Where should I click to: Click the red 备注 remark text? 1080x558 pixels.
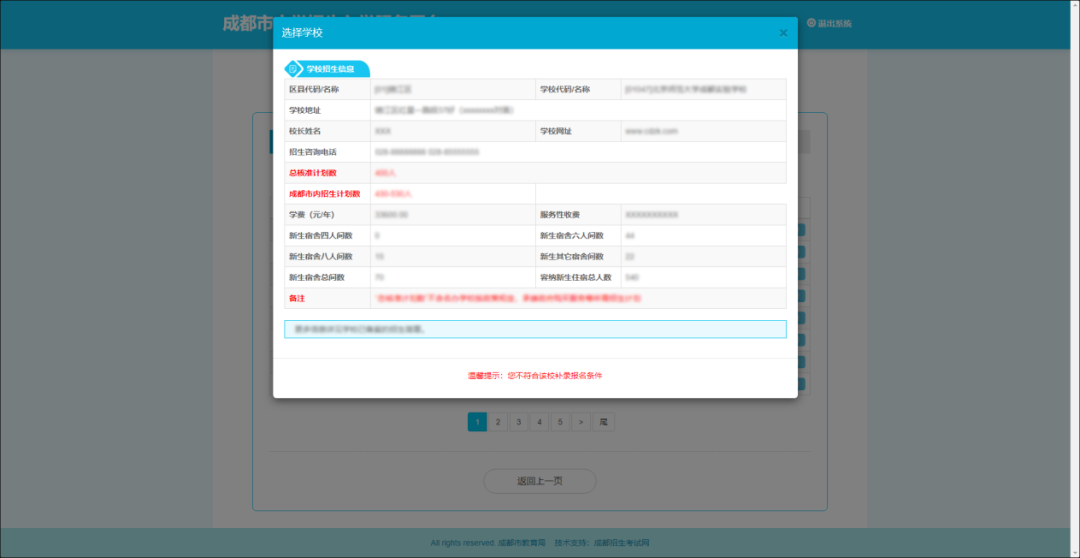click(507, 298)
